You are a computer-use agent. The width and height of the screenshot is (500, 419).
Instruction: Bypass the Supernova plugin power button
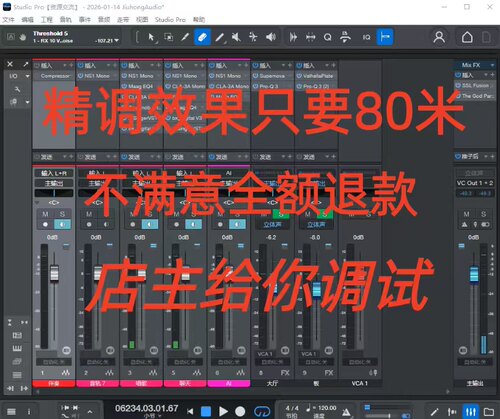pyautogui.click(x=255, y=76)
